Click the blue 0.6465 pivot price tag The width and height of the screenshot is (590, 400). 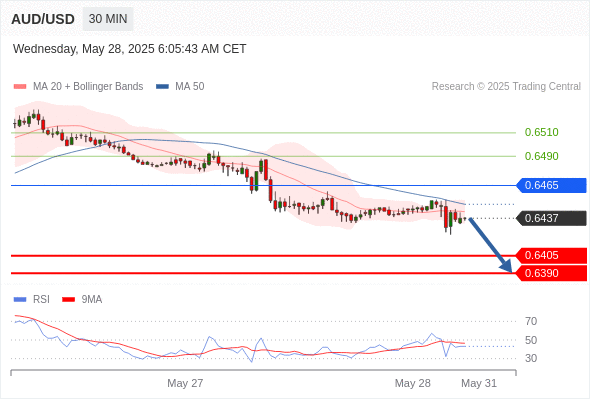coord(551,186)
